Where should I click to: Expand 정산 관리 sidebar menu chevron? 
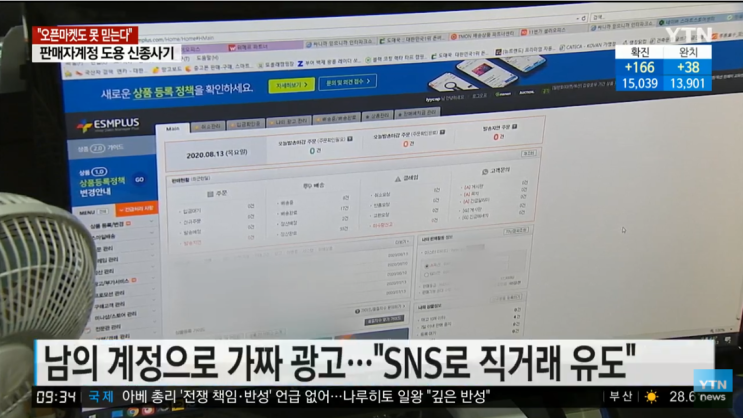click(x=153, y=266)
